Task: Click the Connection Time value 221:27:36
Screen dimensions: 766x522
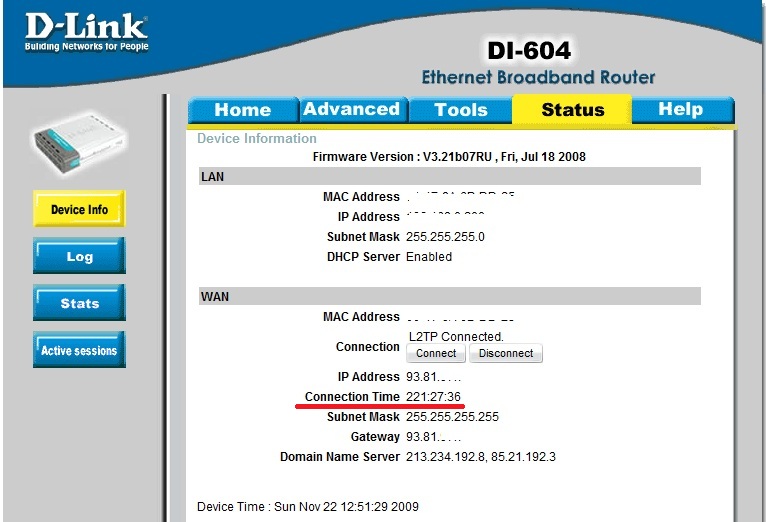Action: click(433, 397)
